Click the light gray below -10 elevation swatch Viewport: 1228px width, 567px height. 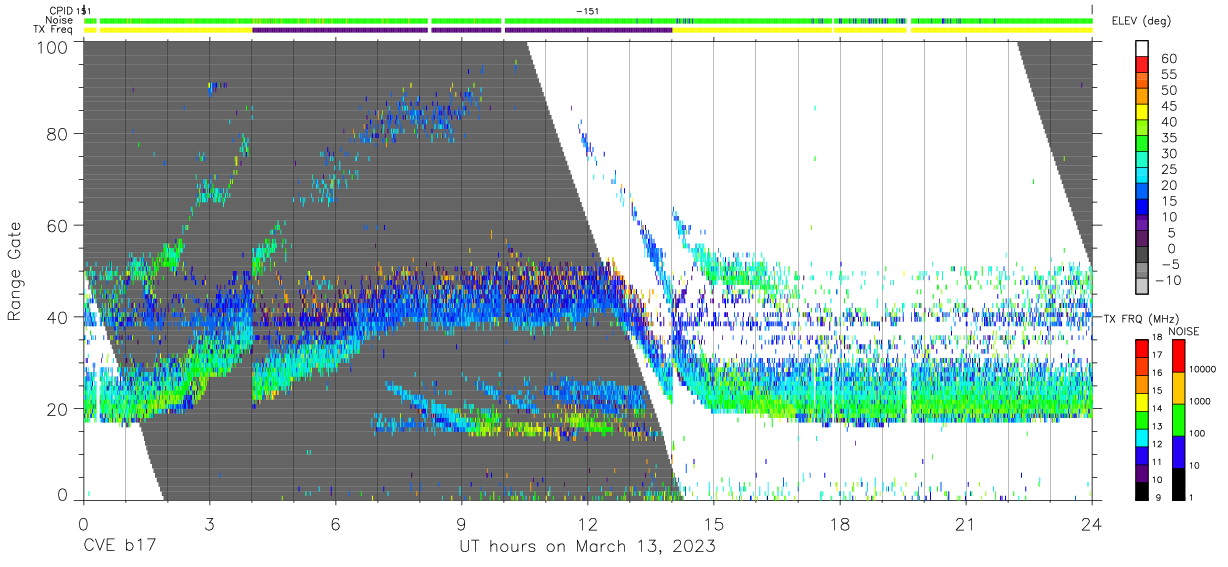(x=1143, y=288)
